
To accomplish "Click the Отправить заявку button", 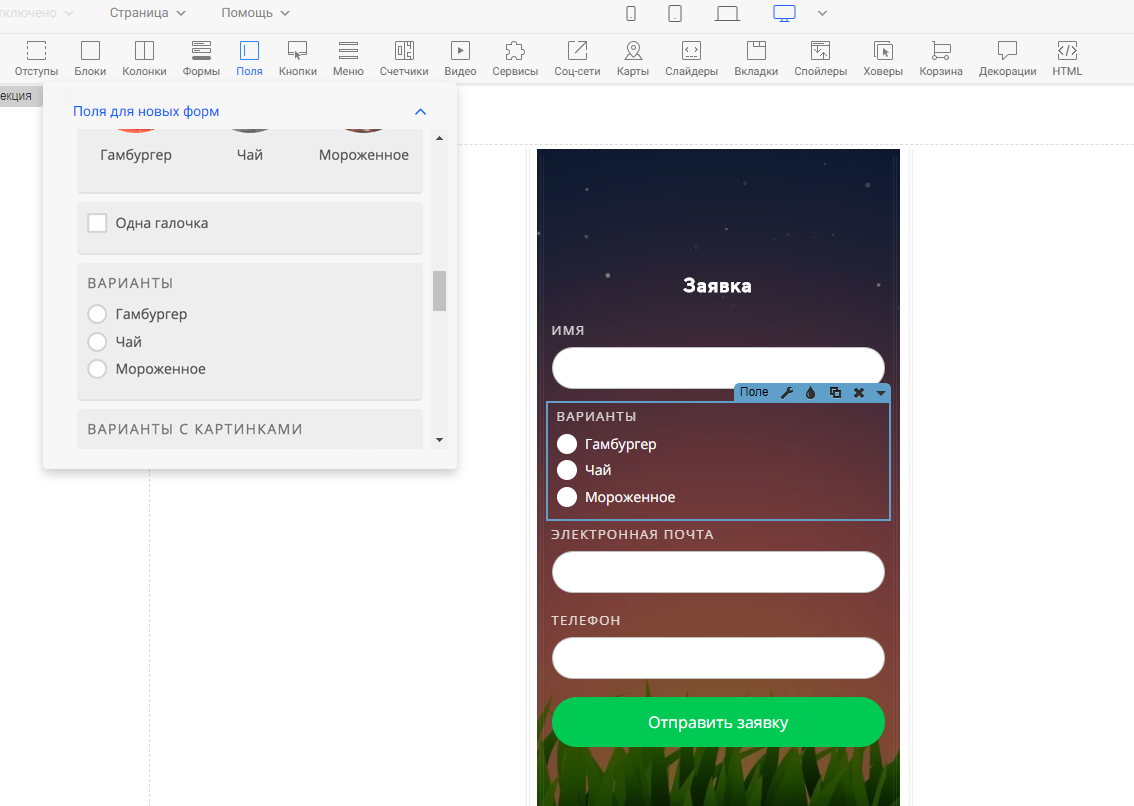I will pos(718,722).
